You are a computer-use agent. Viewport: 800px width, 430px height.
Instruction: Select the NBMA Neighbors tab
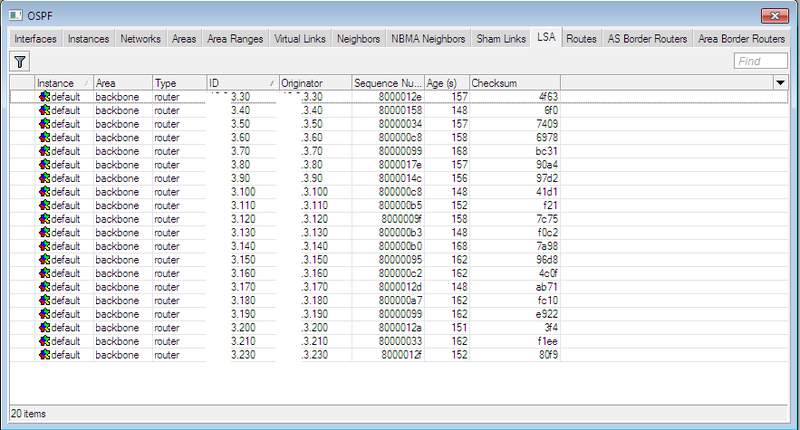pyautogui.click(x=428, y=39)
